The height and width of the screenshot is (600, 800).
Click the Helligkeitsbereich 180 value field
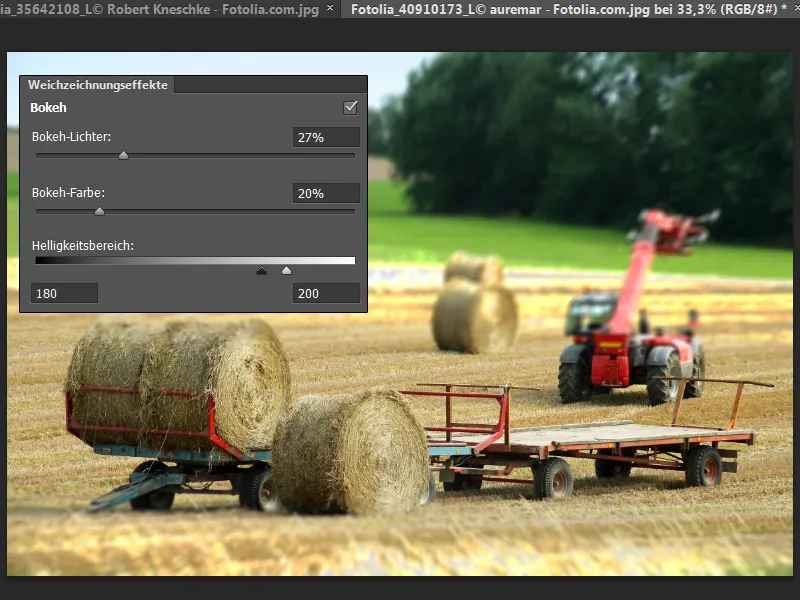click(64, 293)
